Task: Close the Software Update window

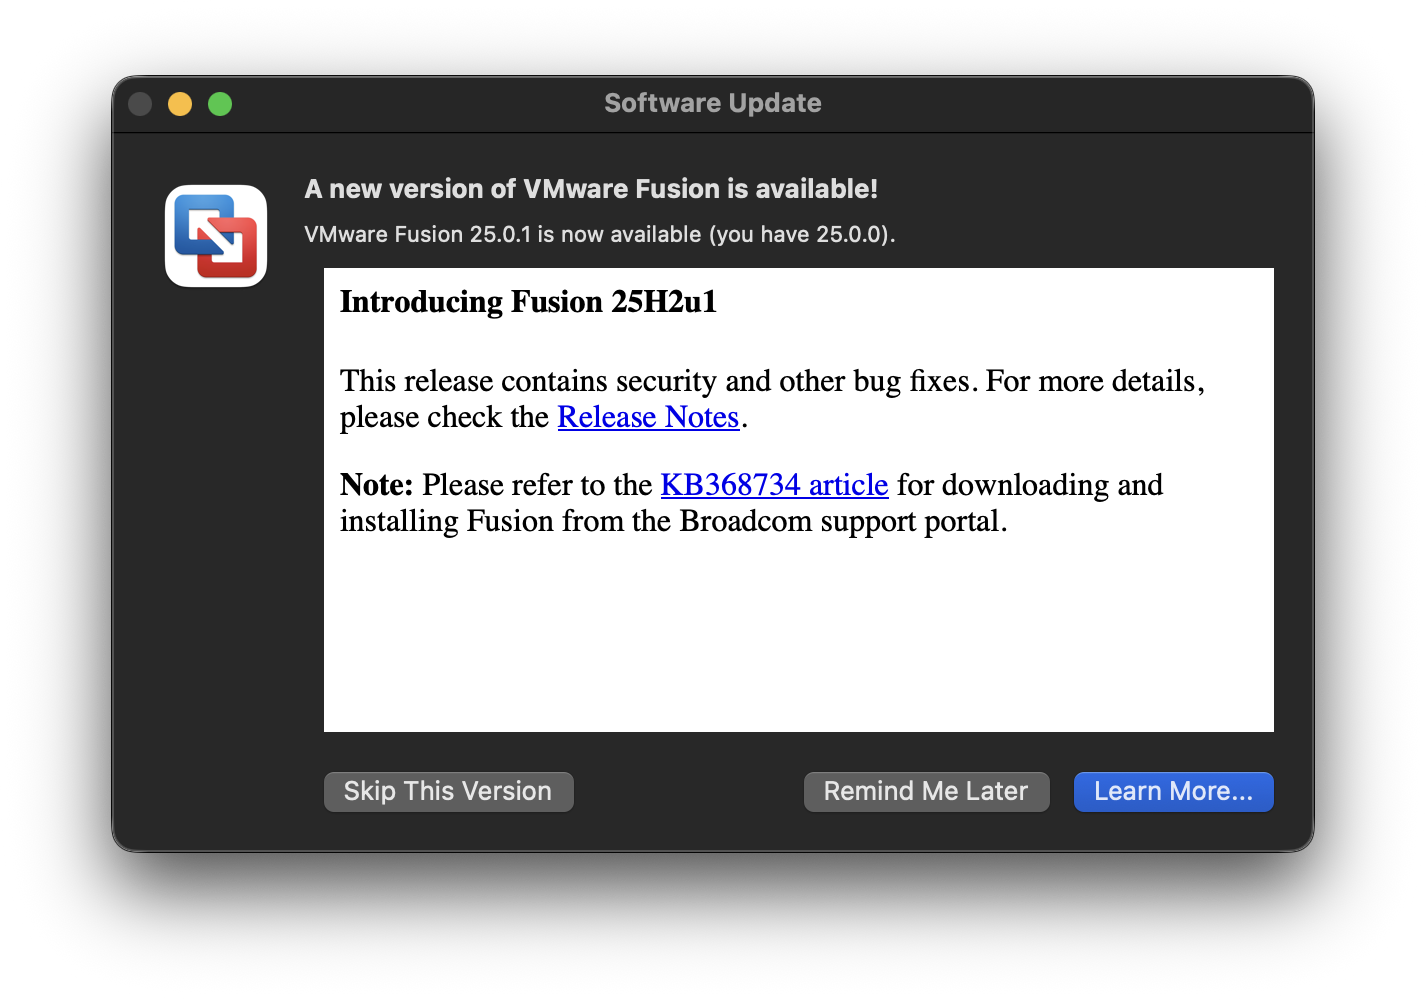Action: click(140, 104)
